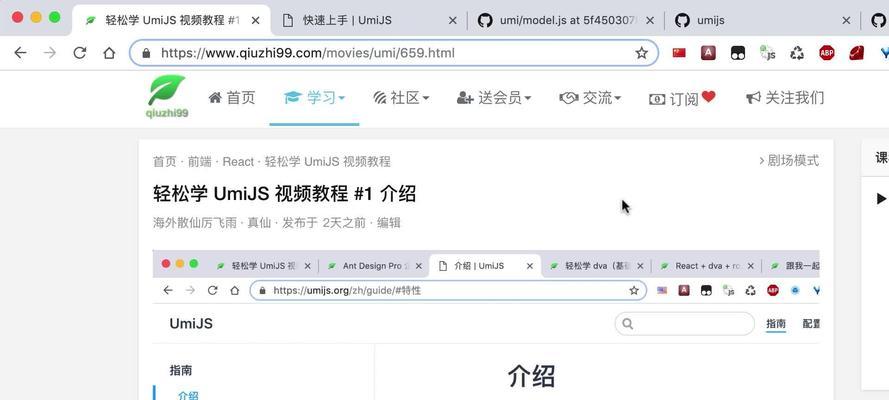Close the 轻松学 UmiJS 视频教程 tab
Image resolution: width=889 pixels, height=400 pixels.
pos(256,21)
